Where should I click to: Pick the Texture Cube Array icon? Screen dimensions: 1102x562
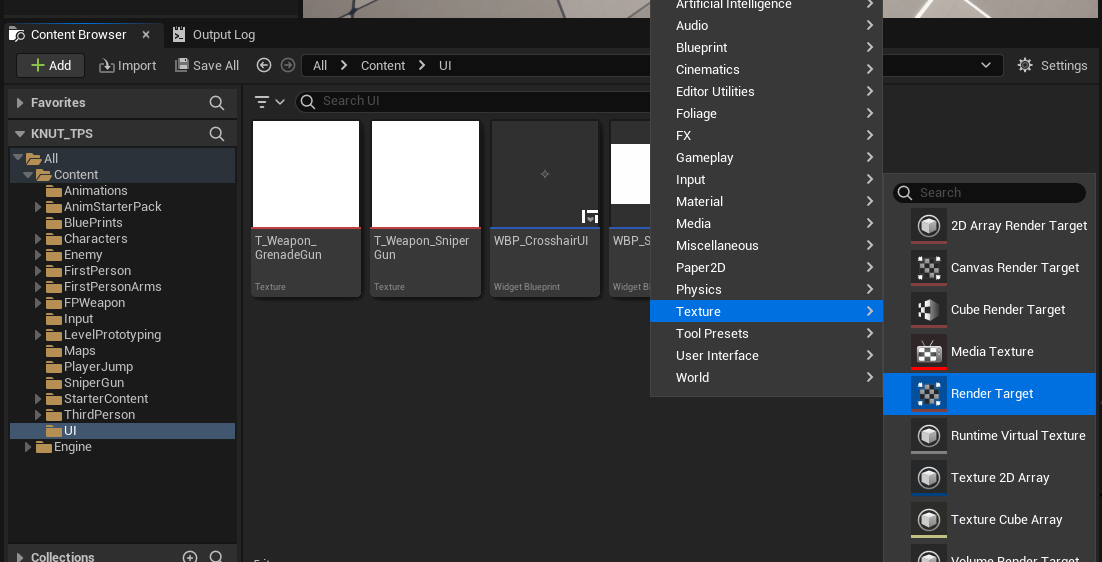(x=928, y=520)
